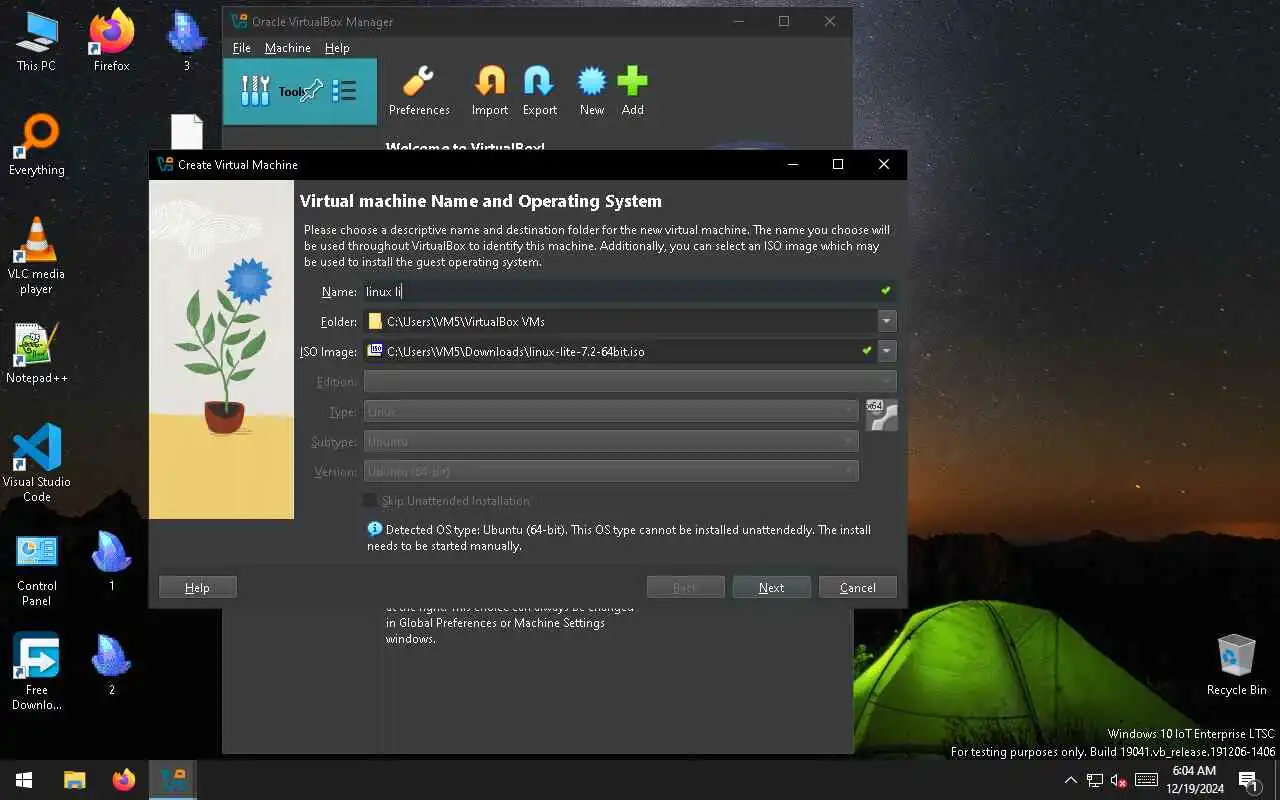Open the File menu
This screenshot has width=1280, height=800.
(241, 48)
